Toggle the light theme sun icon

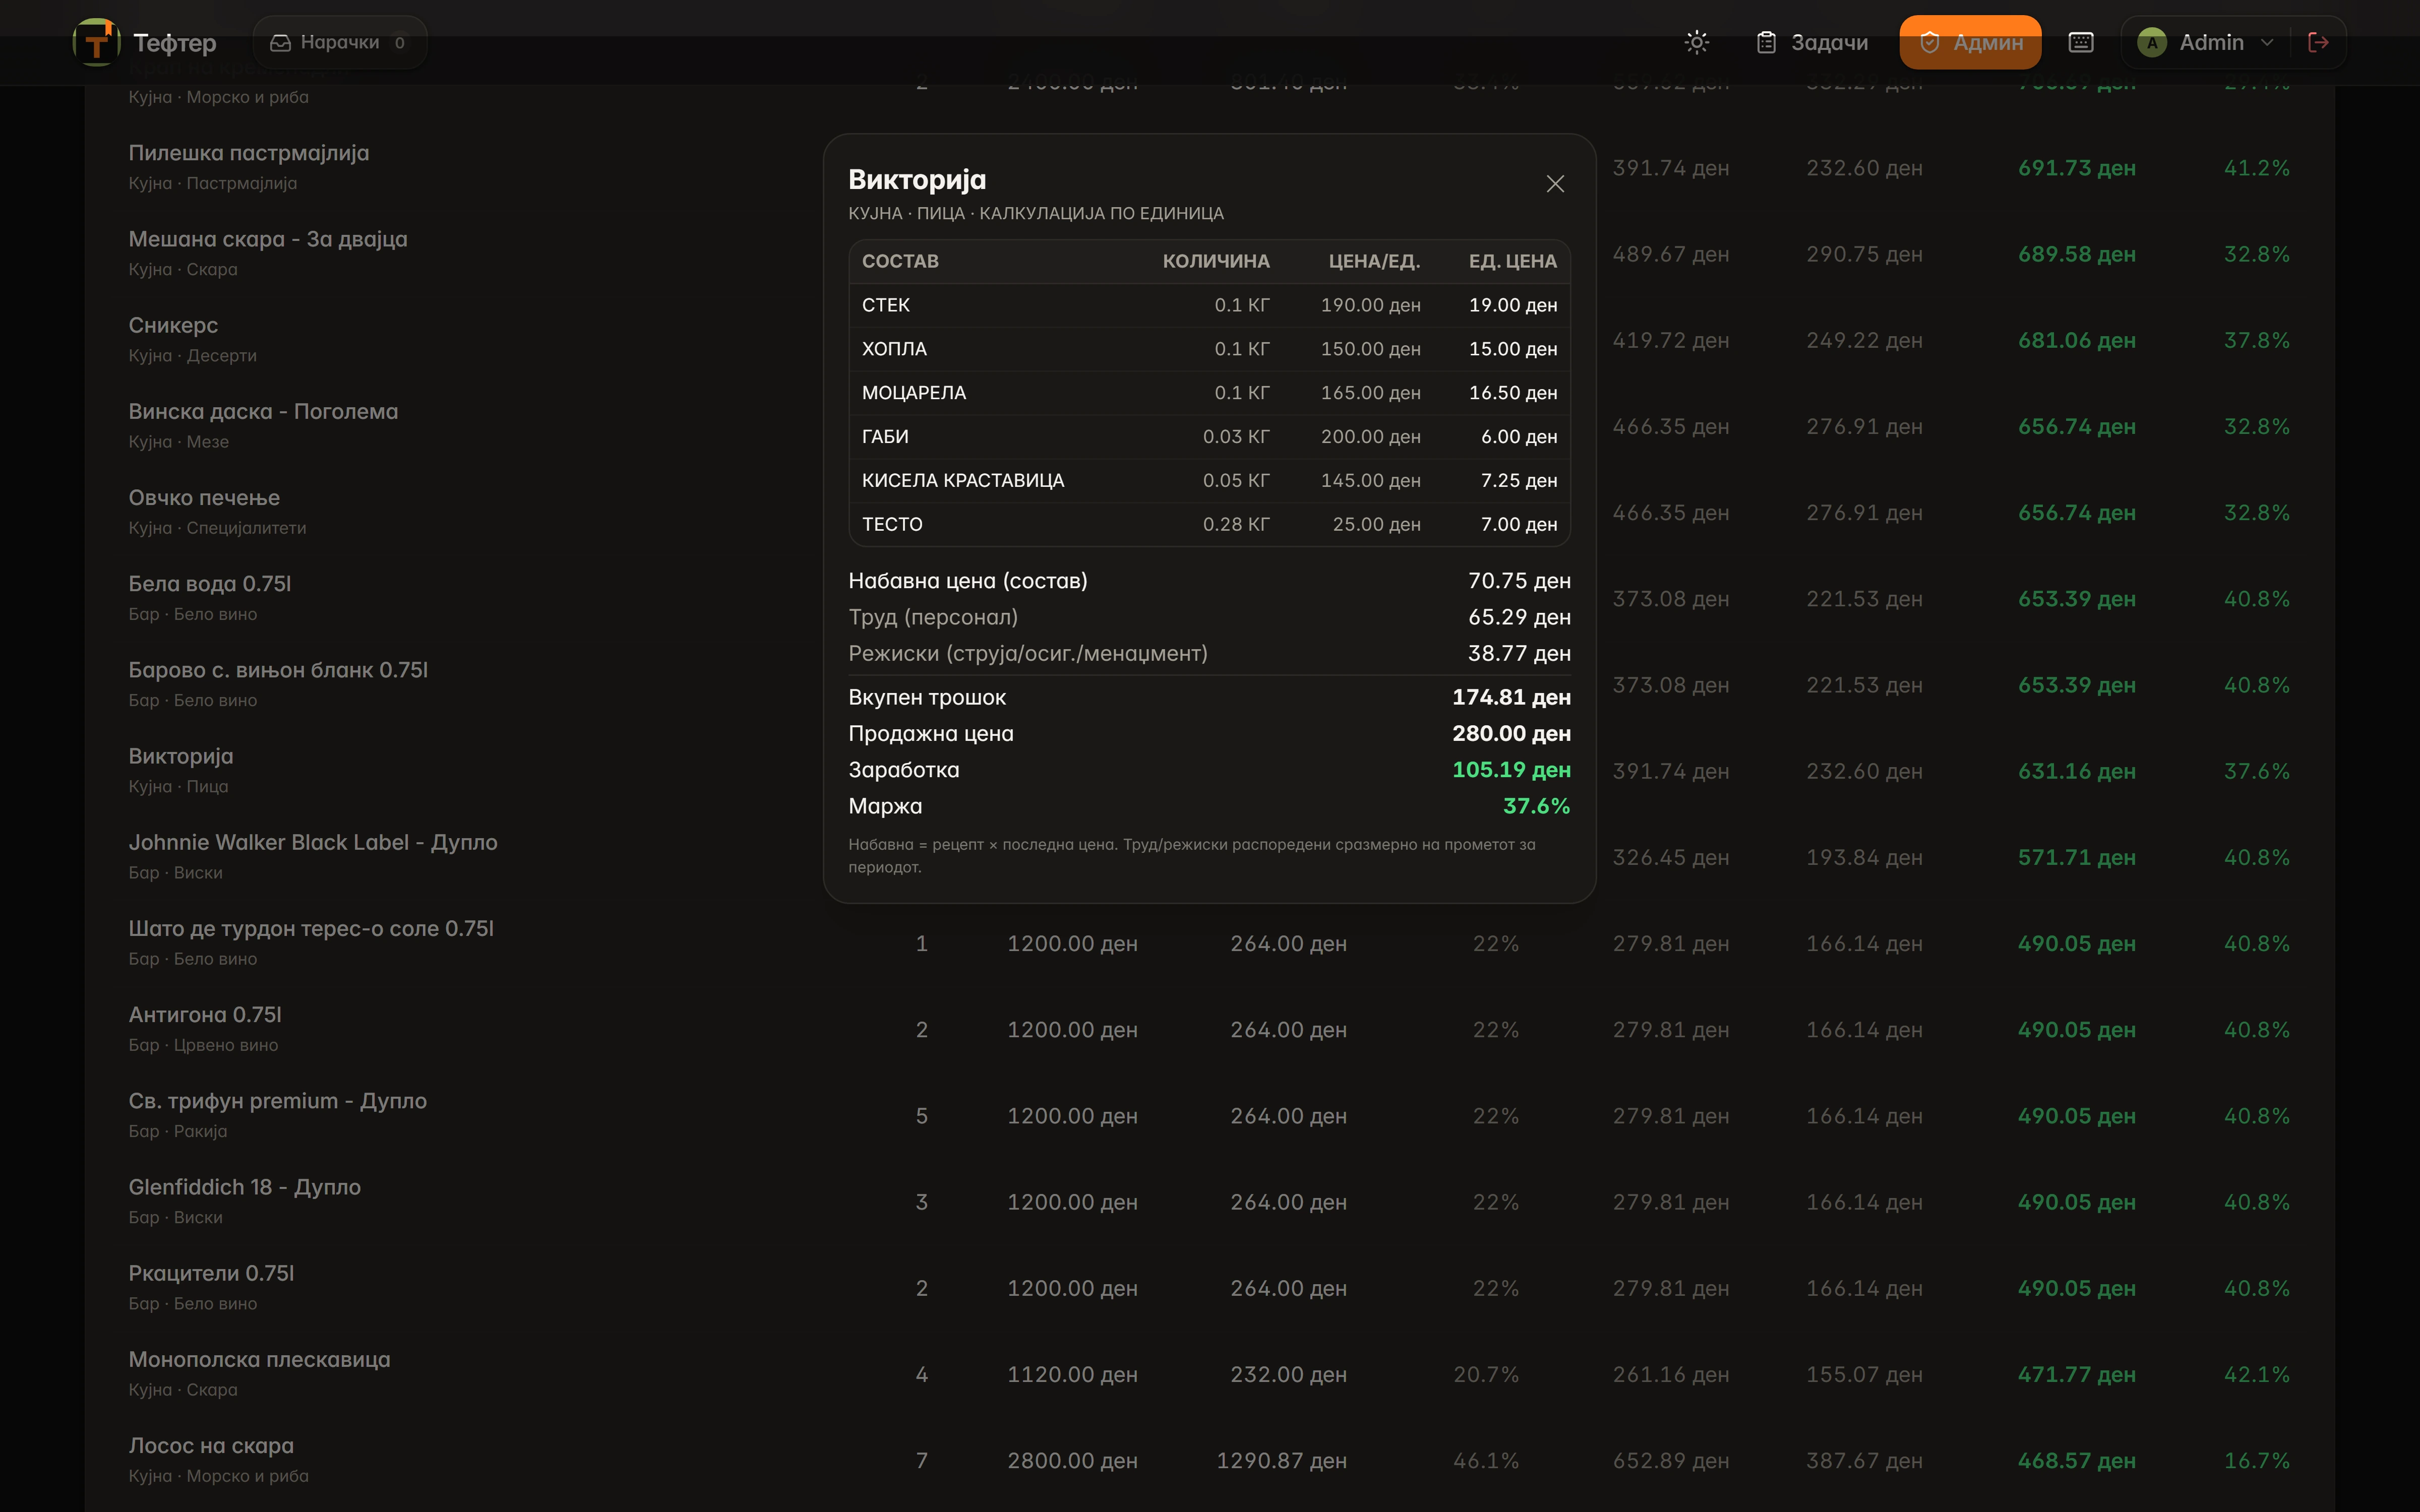1696,42
